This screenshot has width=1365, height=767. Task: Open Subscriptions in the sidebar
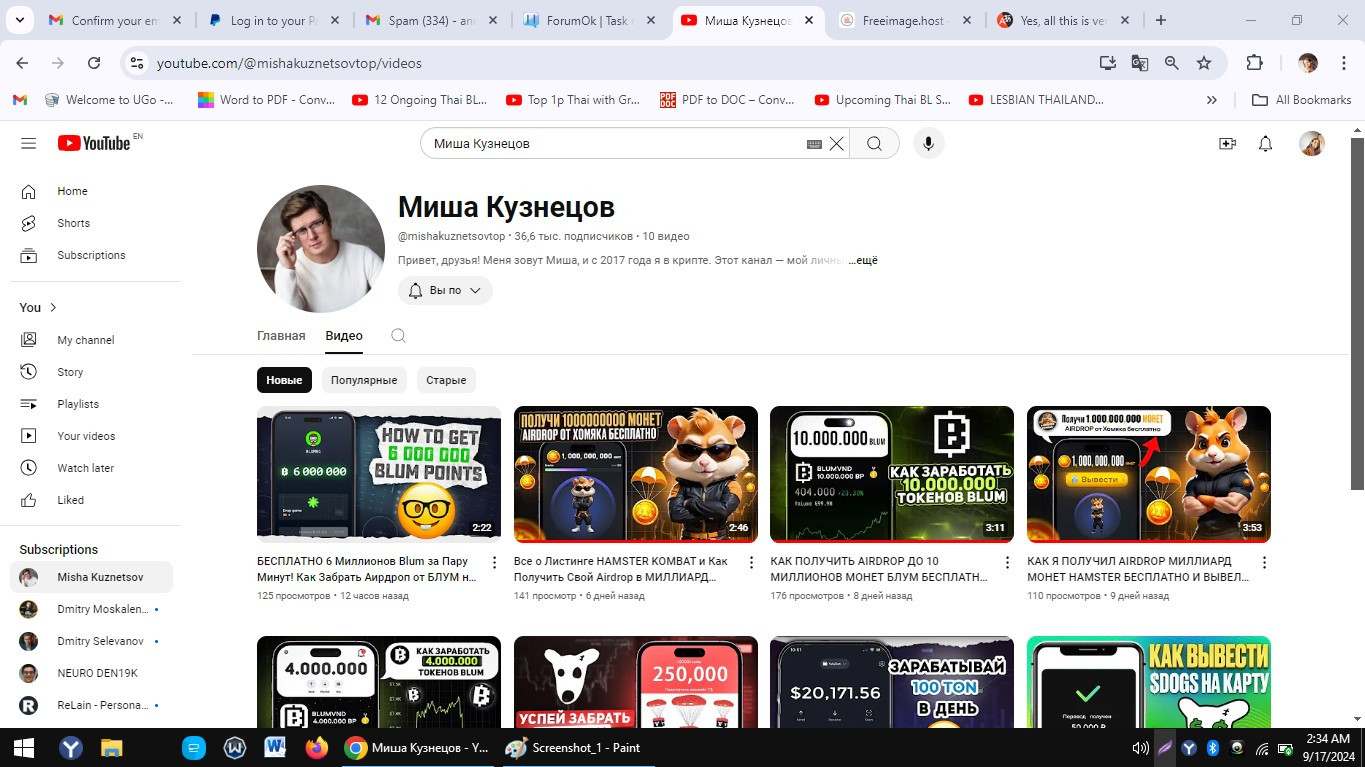91,255
